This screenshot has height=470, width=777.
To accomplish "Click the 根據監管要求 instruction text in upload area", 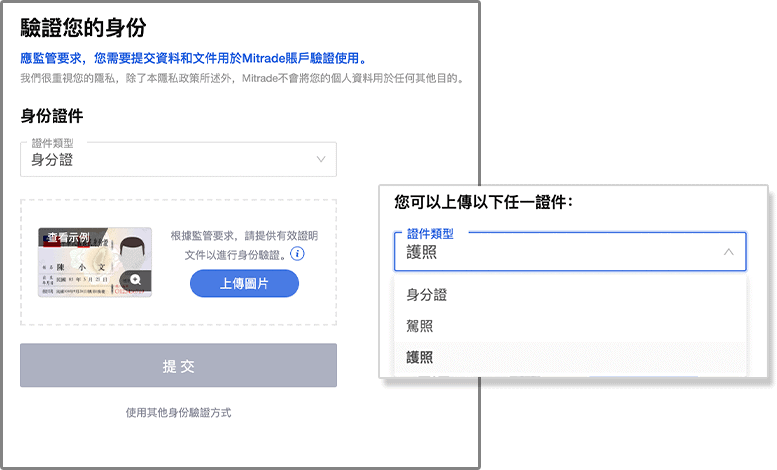I will [x=244, y=245].
